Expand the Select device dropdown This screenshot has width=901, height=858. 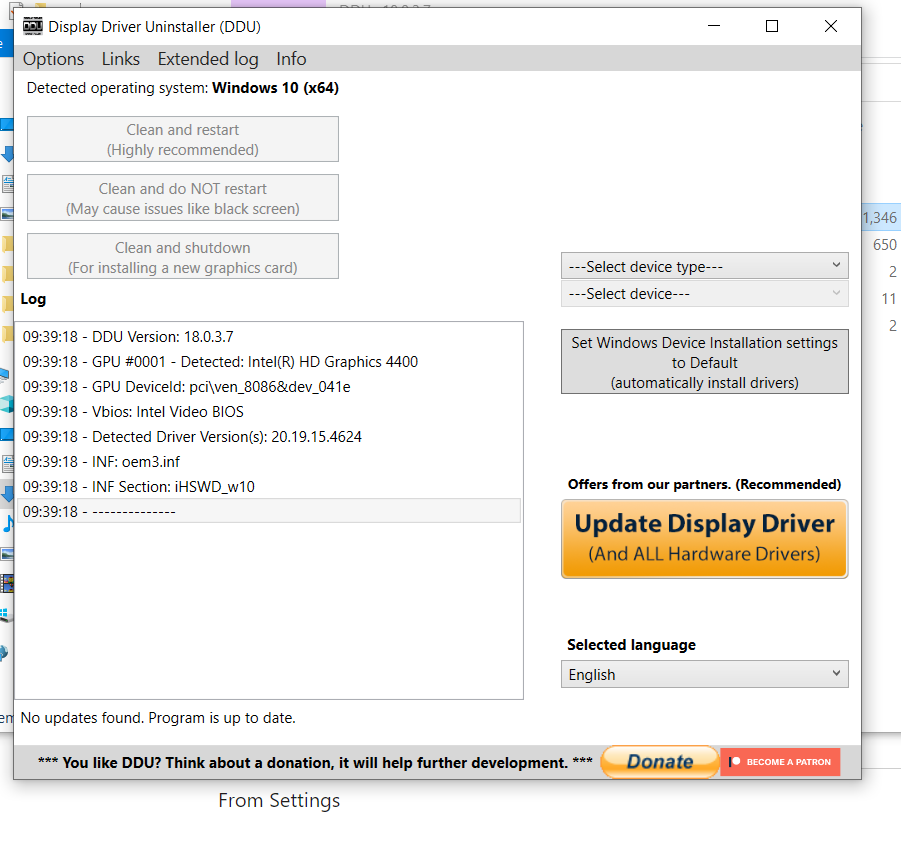pyautogui.click(x=704, y=294)
